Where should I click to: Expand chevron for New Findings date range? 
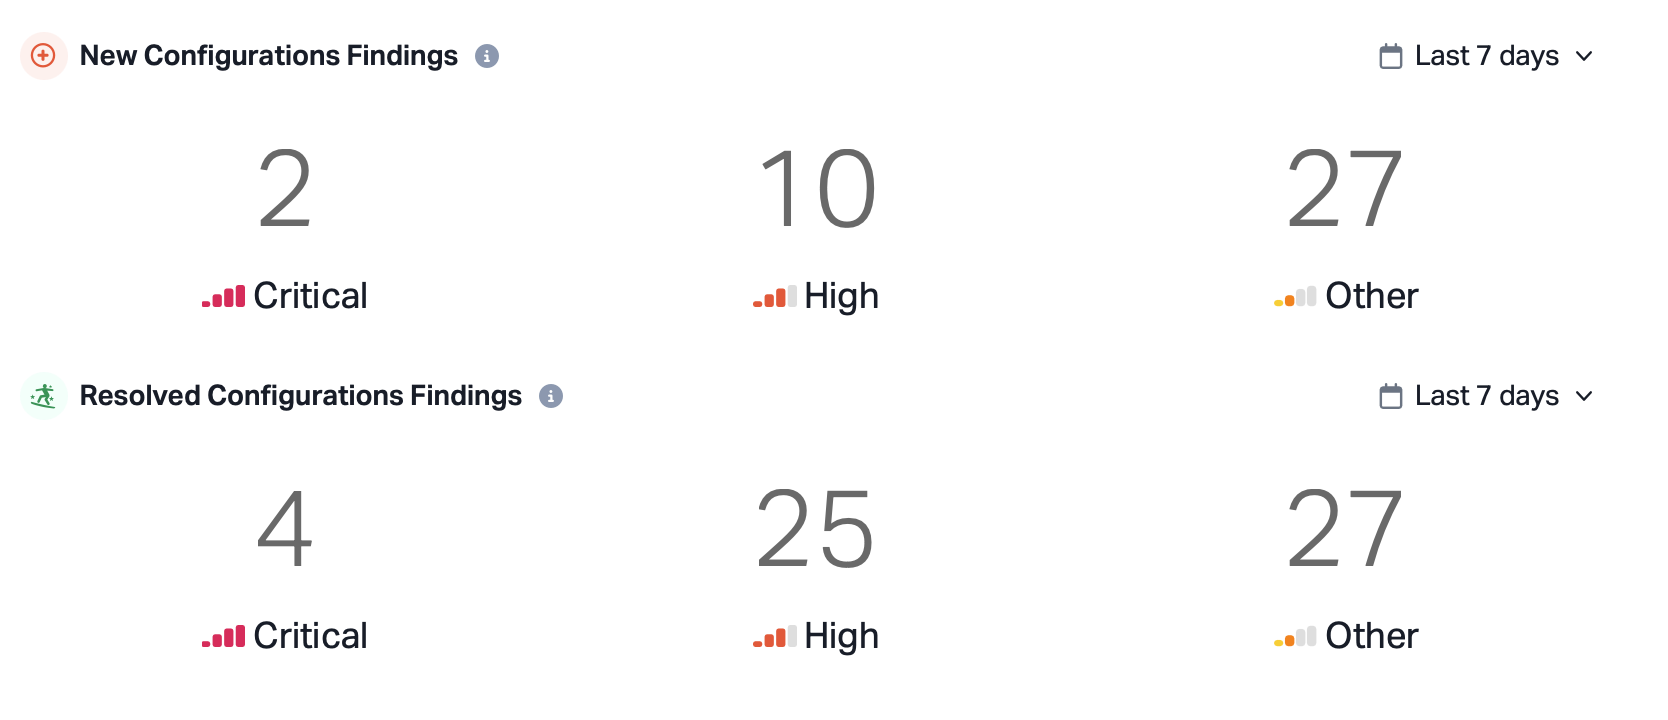pyautogui.click(x=1584, y=56)
